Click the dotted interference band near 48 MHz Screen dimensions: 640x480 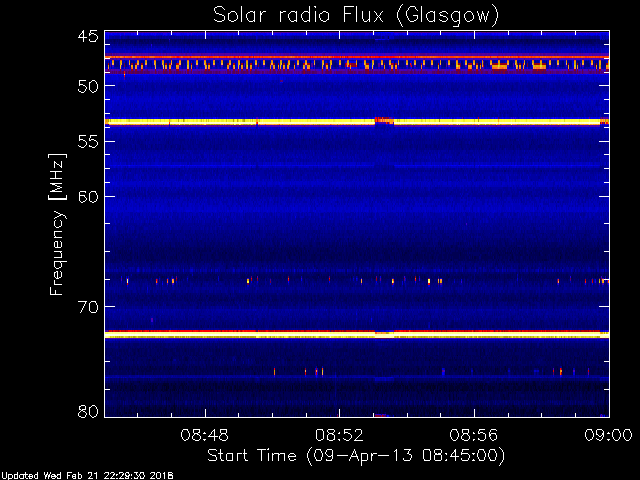[x=357, y=64]
